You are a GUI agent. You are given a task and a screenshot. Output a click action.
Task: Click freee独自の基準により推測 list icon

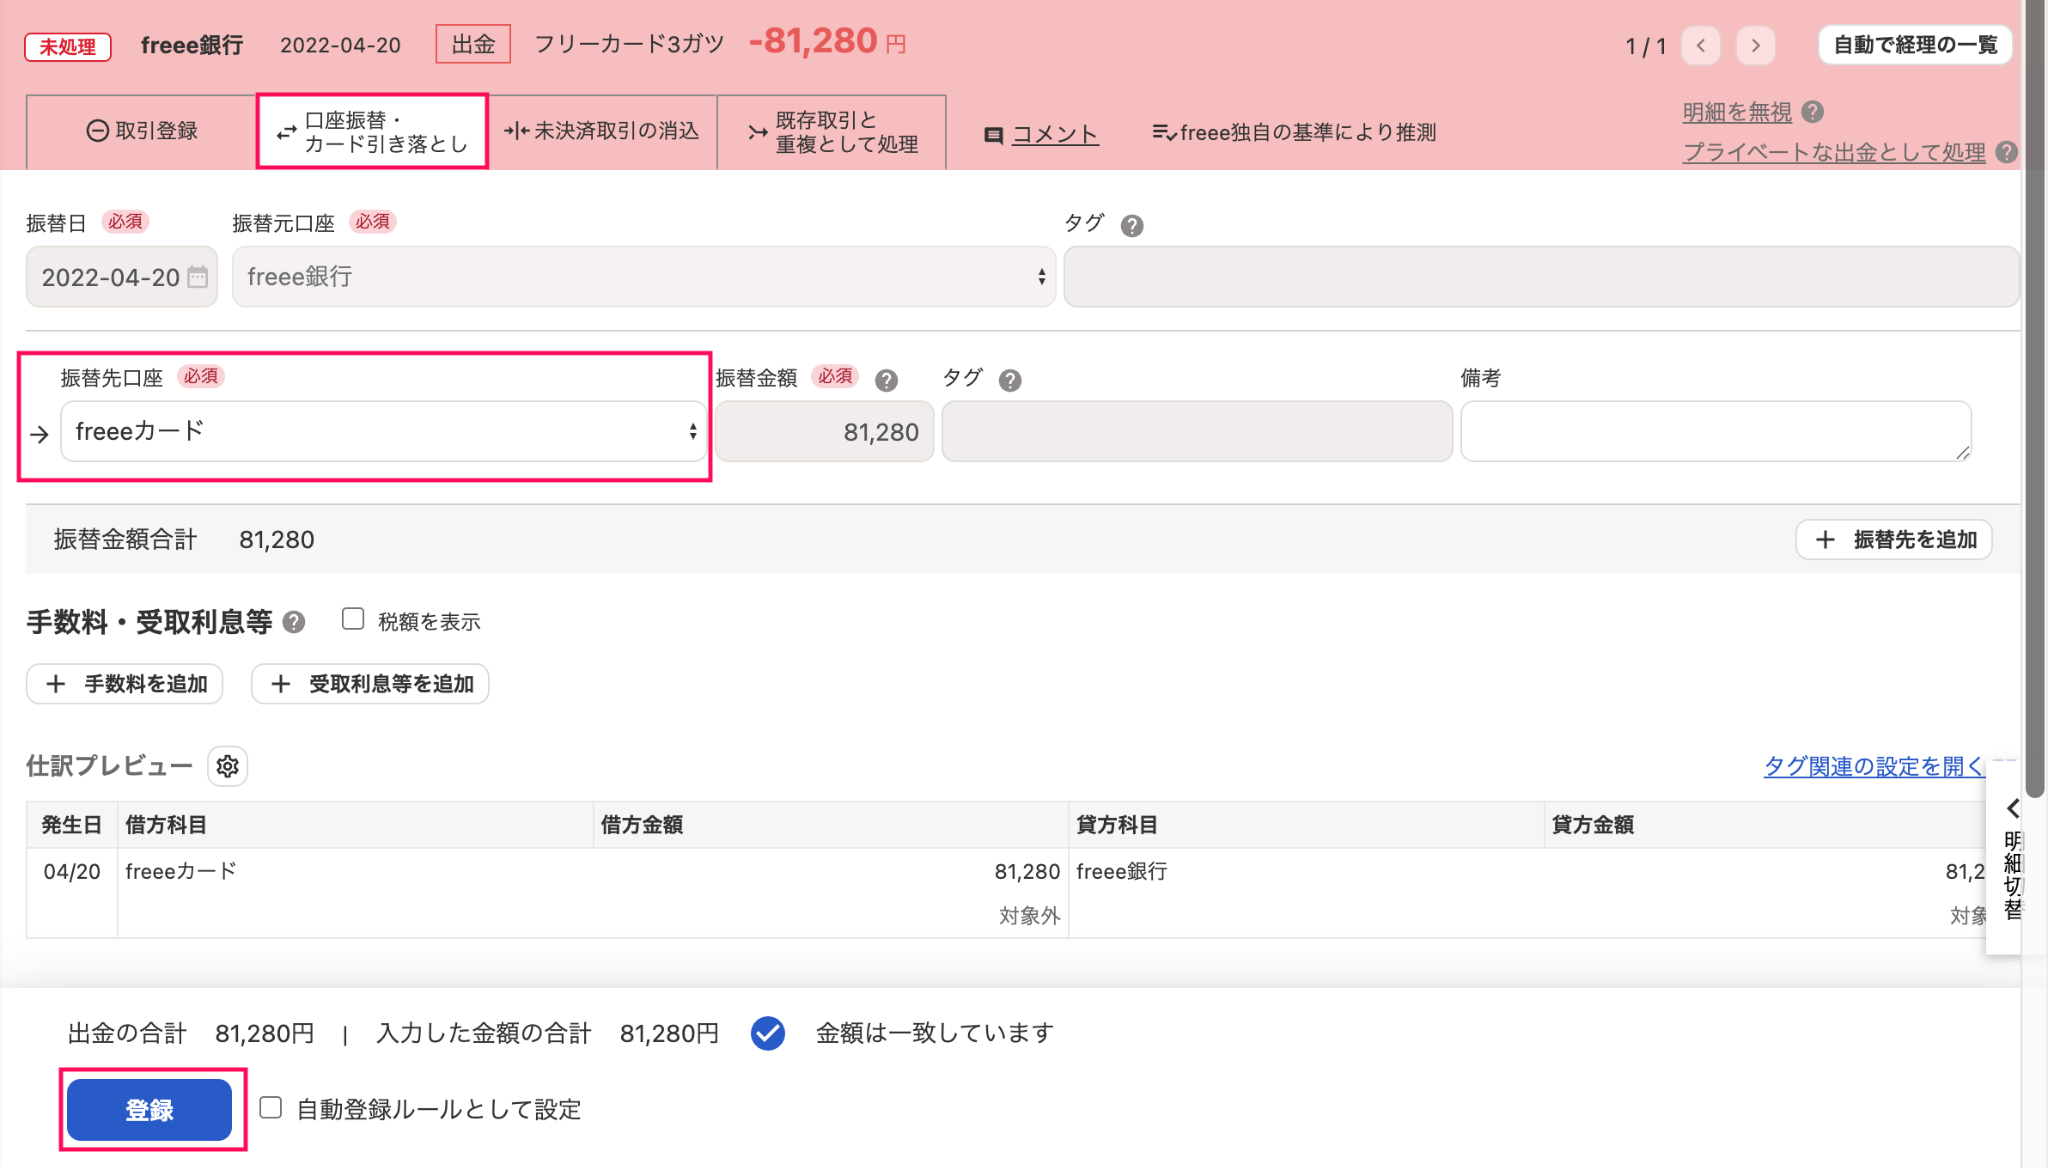[1163, 132]
